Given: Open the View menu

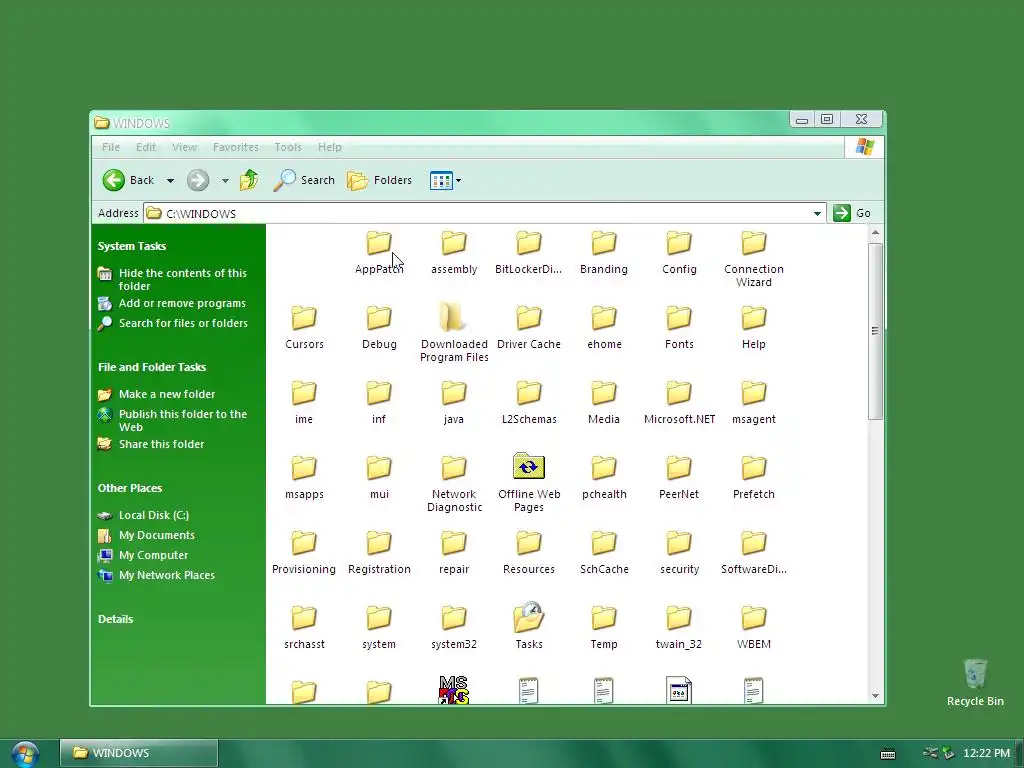Looking at the screenshot, I should coord(184,147).
